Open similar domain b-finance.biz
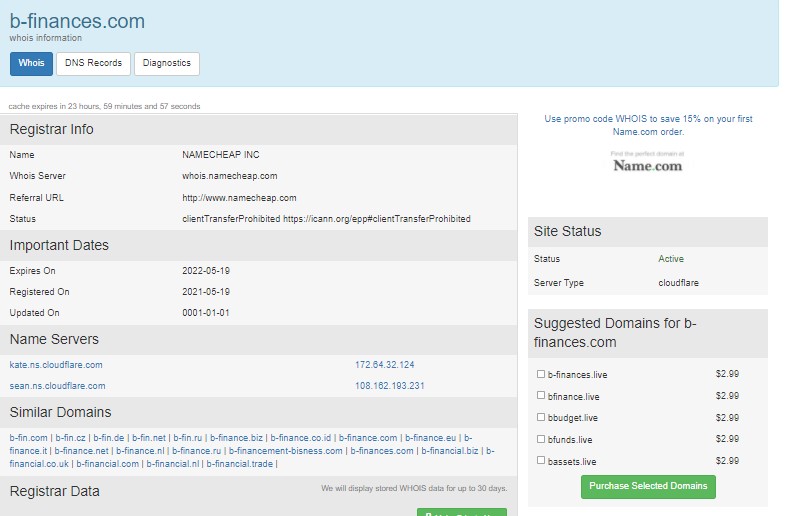This screenshot has height=516, width=802. click(236, 438)
